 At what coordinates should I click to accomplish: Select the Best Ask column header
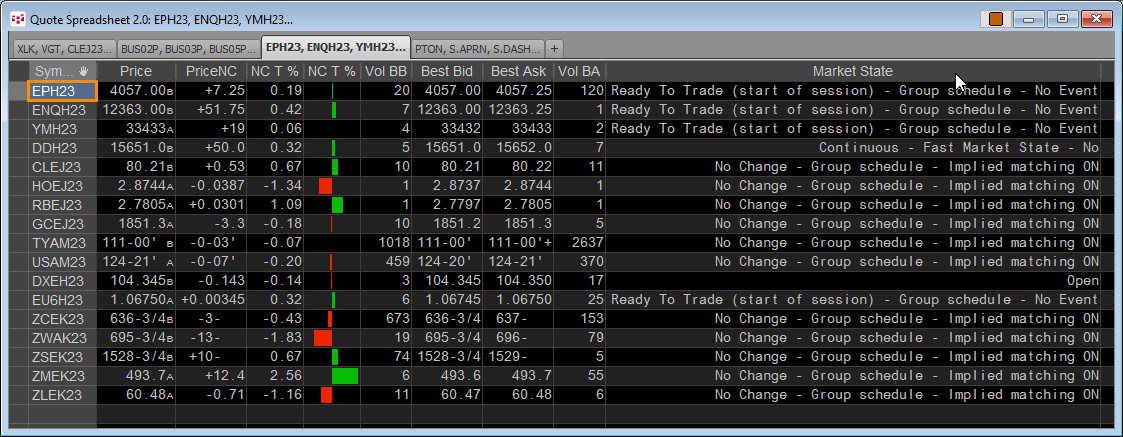pyautogui.click(x=518, y=71)
